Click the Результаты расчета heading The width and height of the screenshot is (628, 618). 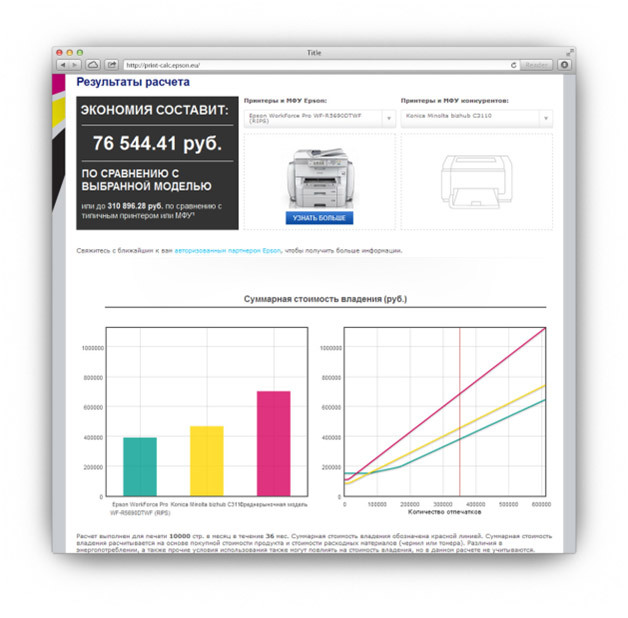133,82
